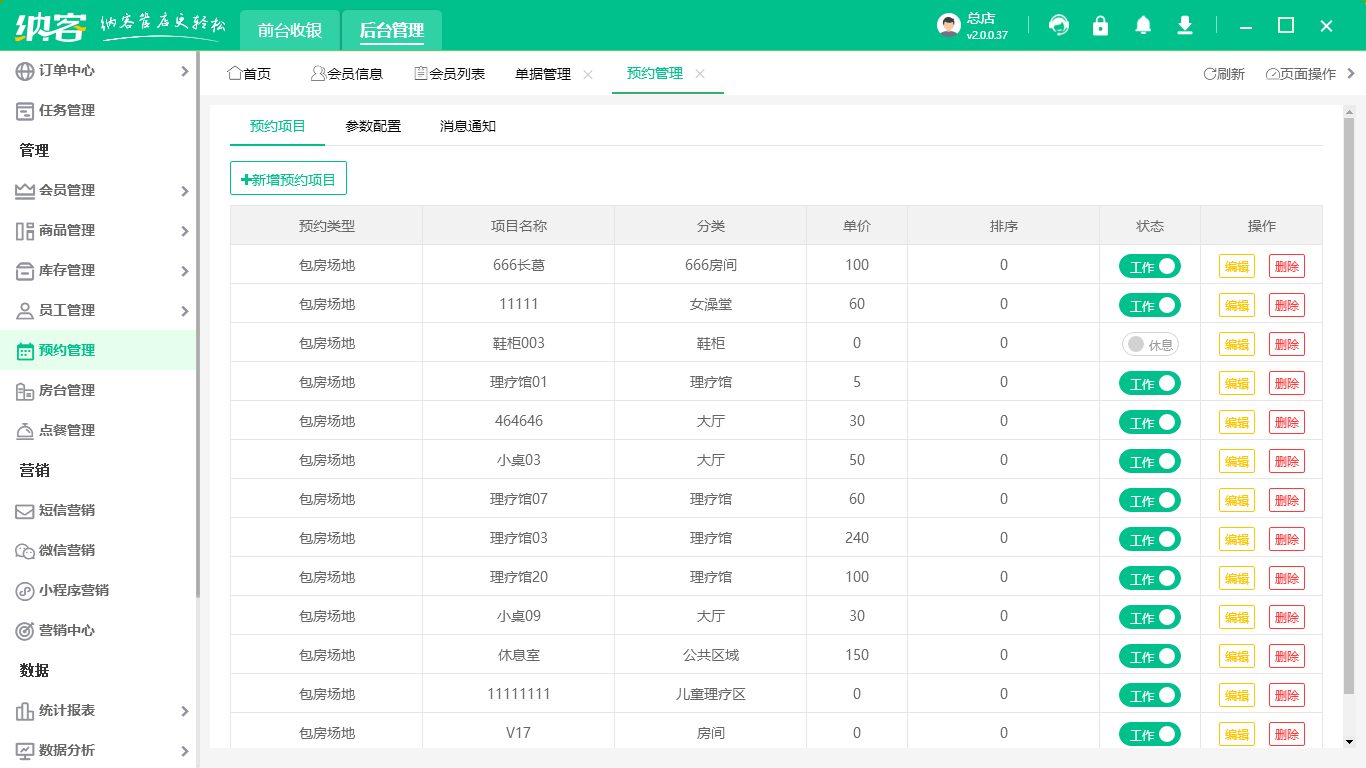Click the 刷新 refresh icon
This screenshot has width=1366, height=768.
[1209, 74]
